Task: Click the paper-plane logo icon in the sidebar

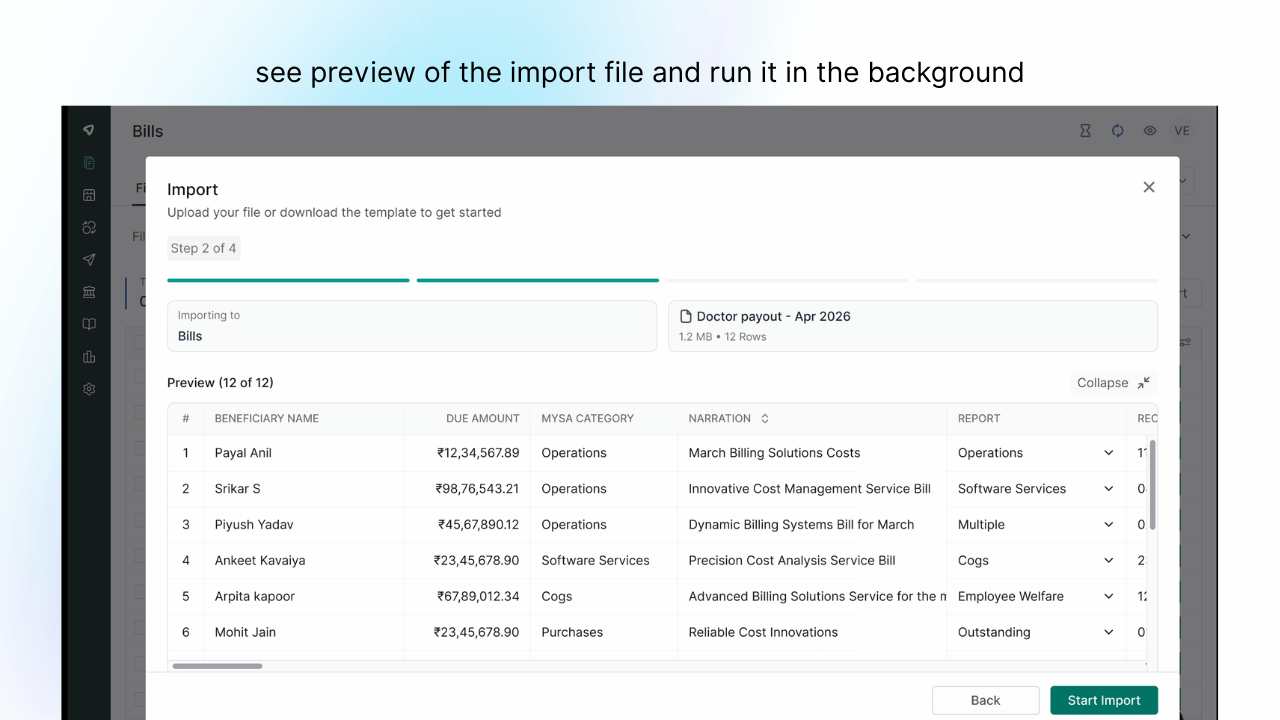Action: tap(89, 130)
